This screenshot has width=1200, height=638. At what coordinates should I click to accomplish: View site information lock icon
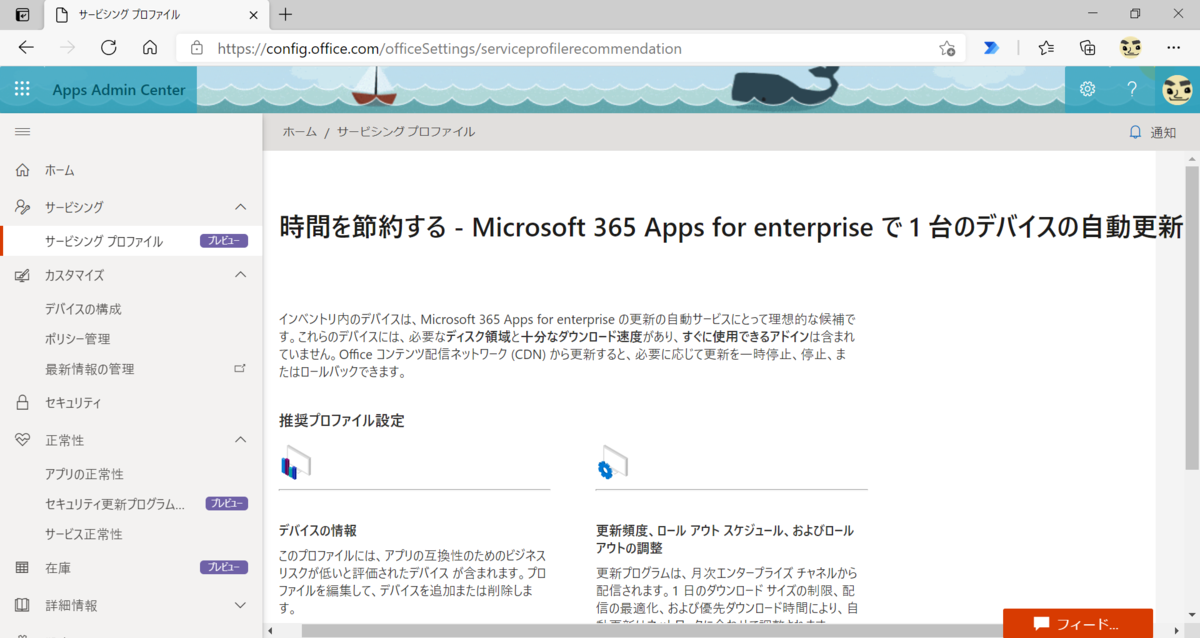pyautogui.click(x=197, y=48)
